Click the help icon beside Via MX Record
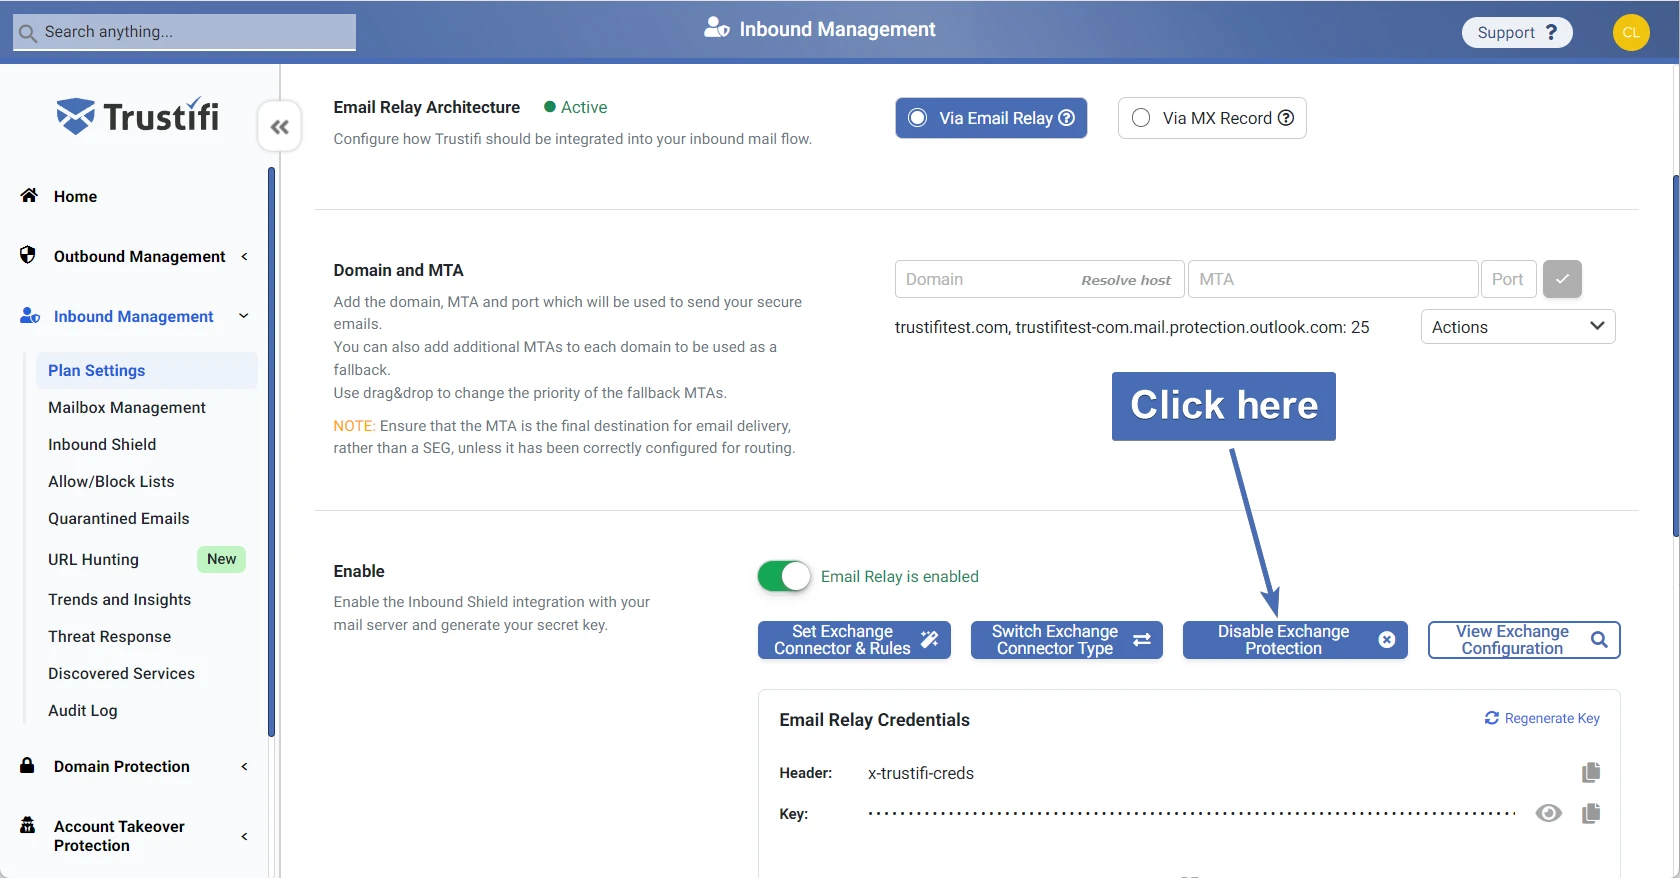 pos(1286,118)
